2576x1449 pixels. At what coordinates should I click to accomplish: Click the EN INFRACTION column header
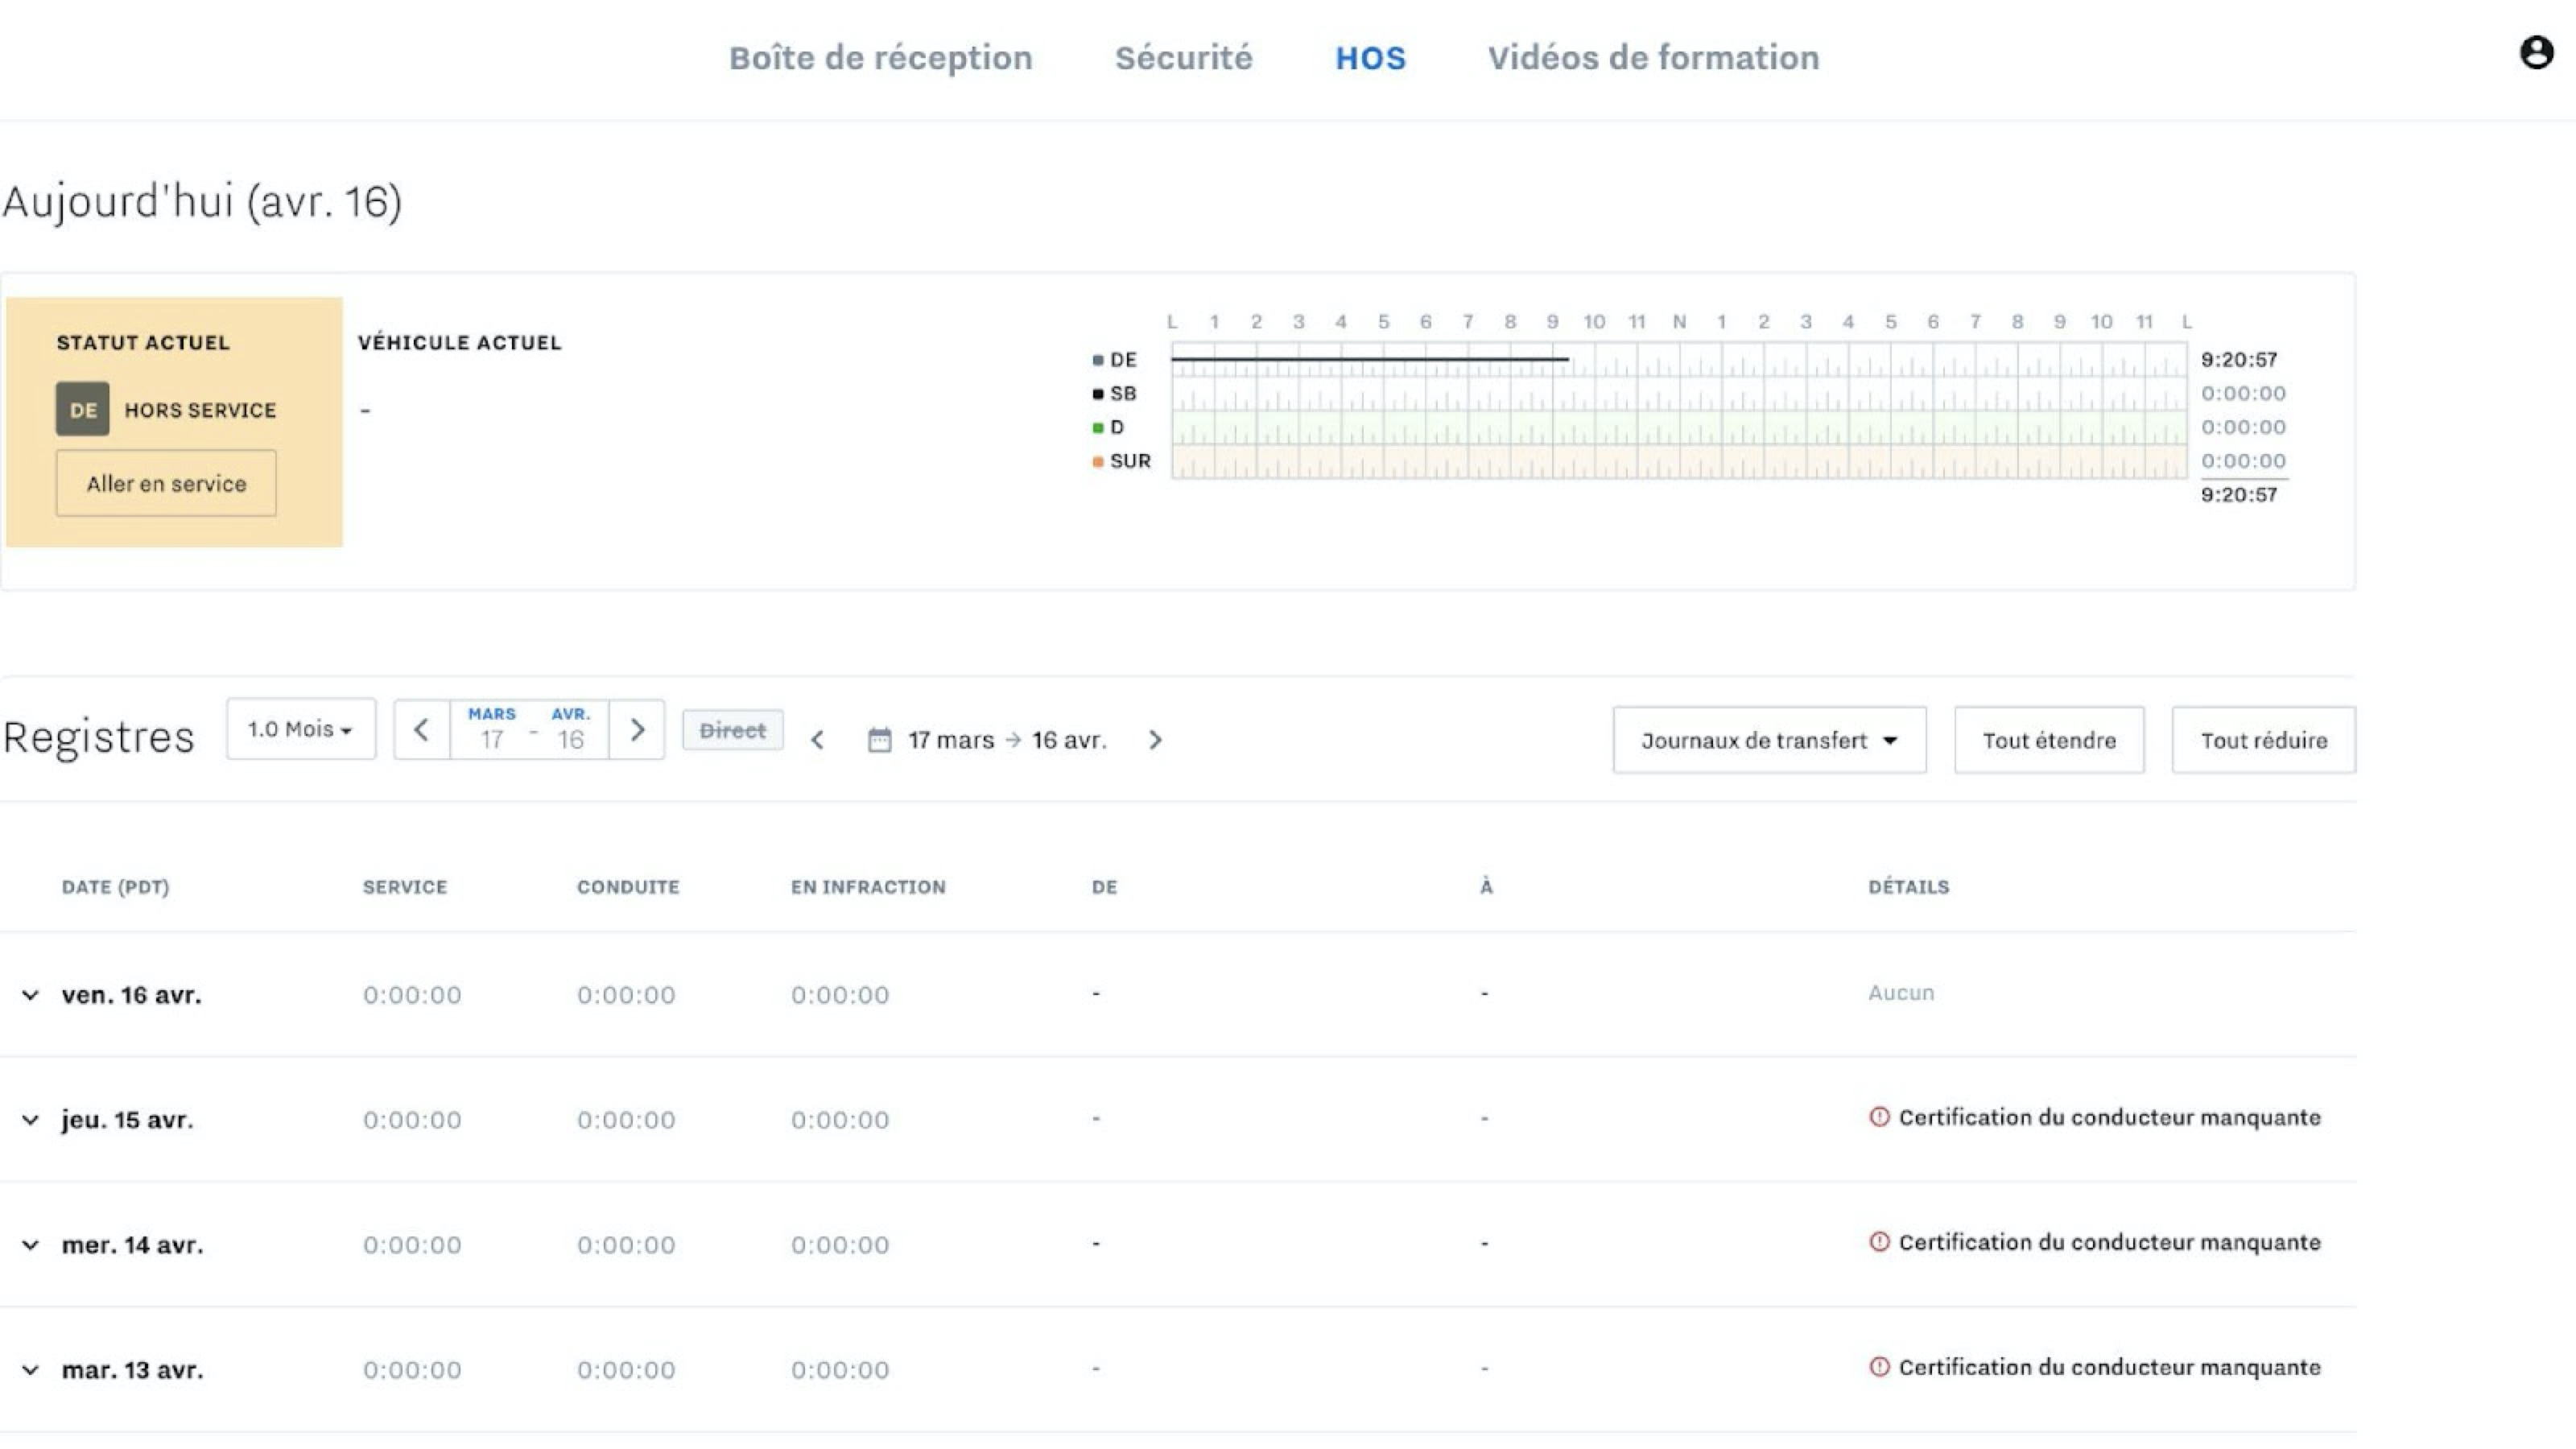click(868, 887)
